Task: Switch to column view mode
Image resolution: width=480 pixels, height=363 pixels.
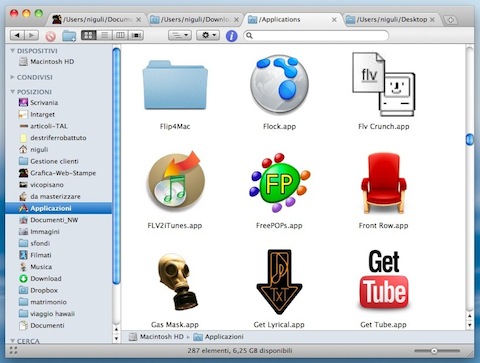Action: 120,35
